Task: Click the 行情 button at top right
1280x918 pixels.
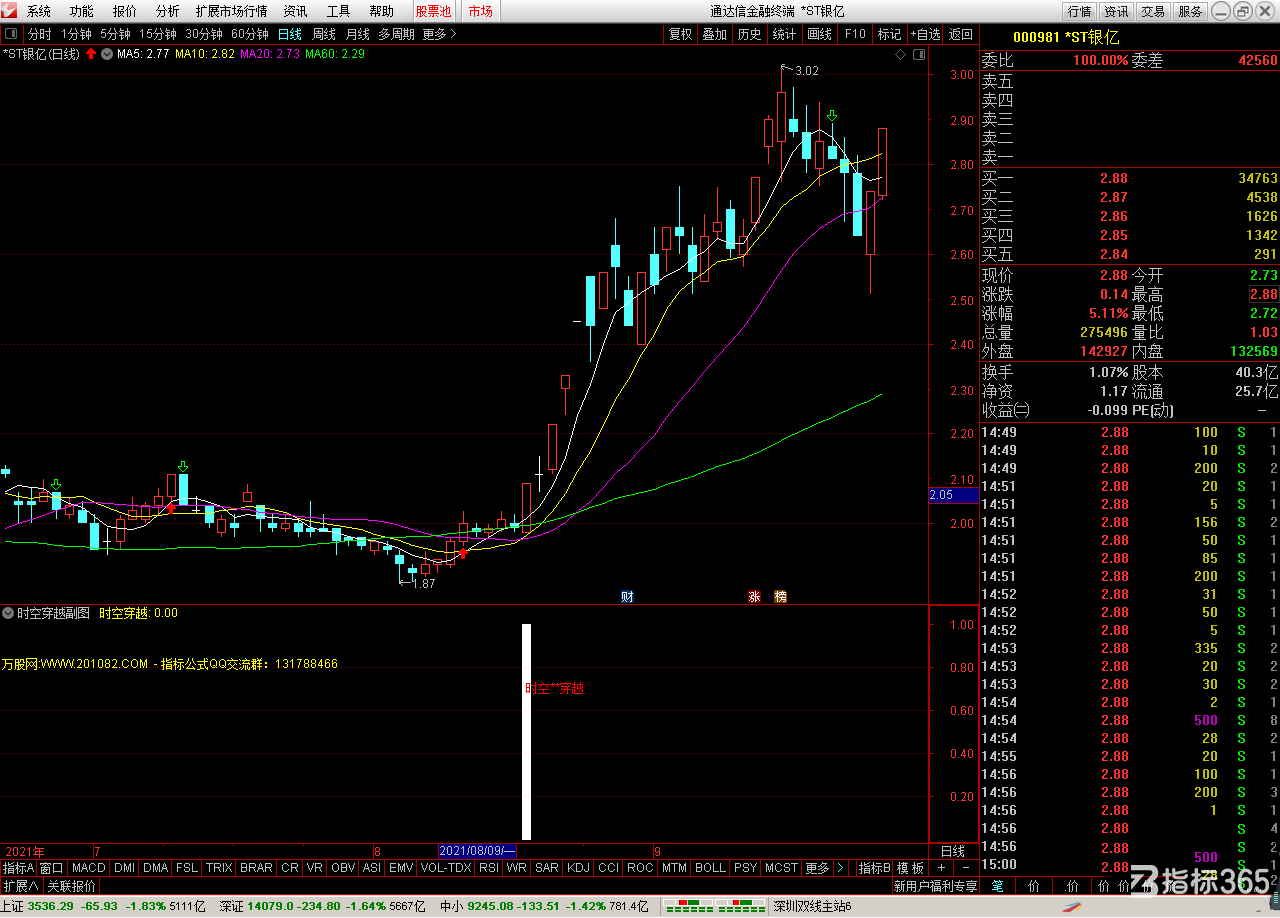Action: 1079,12
